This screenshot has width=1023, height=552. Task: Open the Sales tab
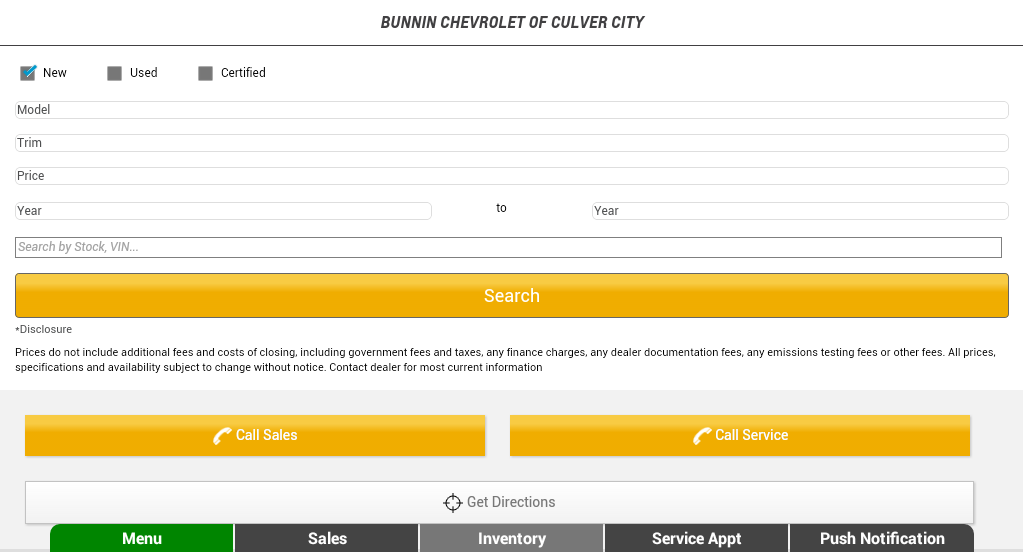[327, 538]
